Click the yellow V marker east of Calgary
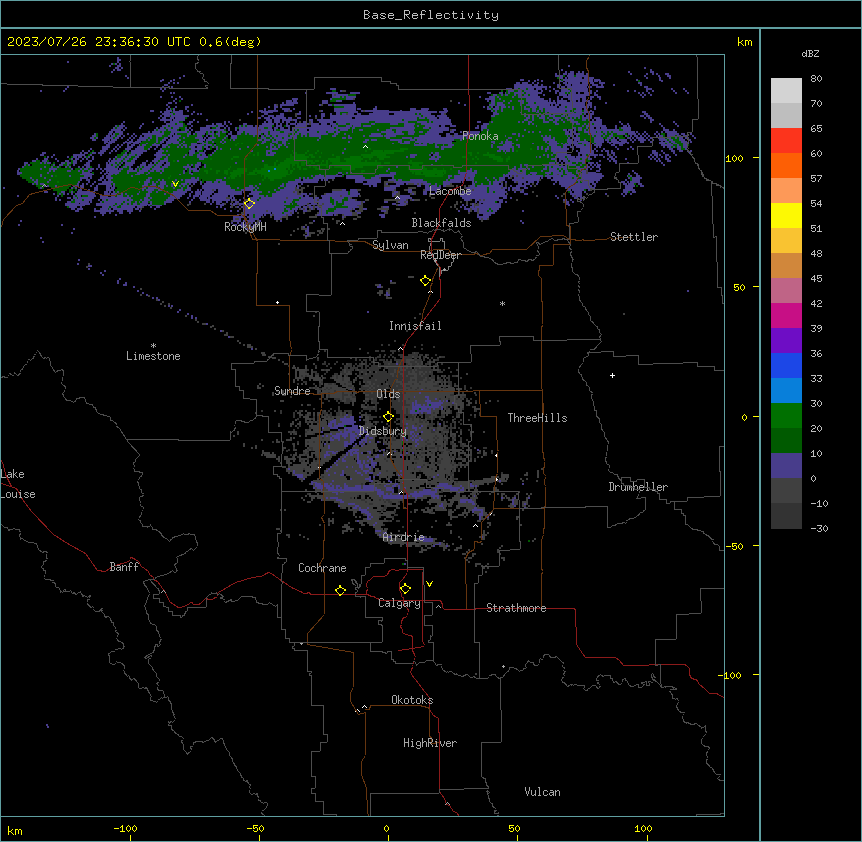Image resolution: width=862 pixels, height=842 pixels. click(429, 584)
